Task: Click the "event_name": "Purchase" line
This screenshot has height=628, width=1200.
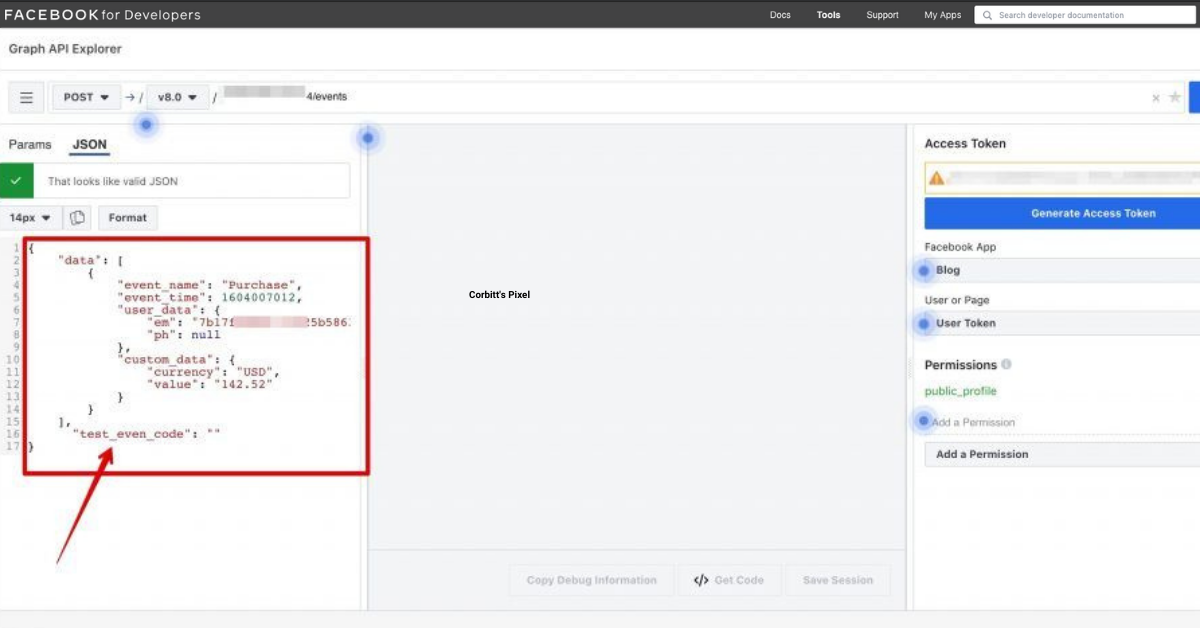Action: pos(209,285)
